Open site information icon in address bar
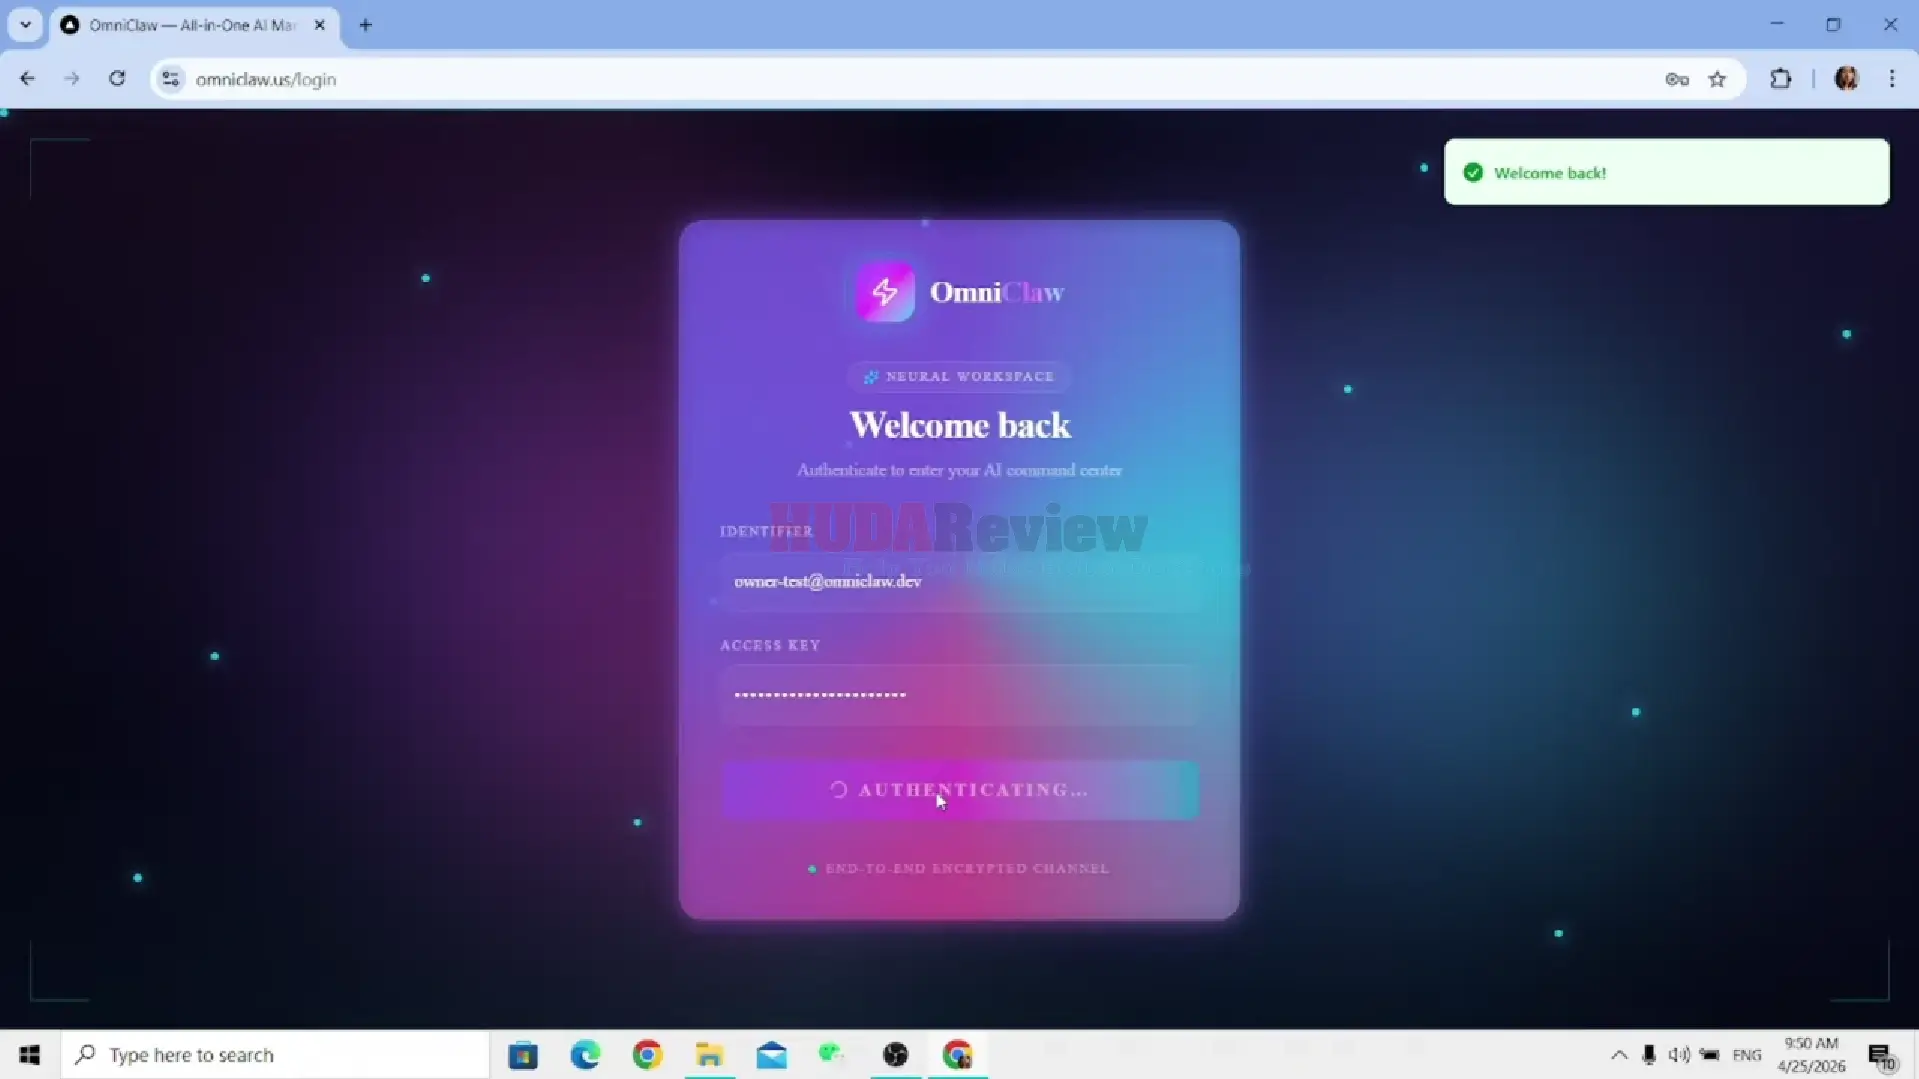Image resolution: width=1919 pixels, height=1079 pixels. click(171, 79)
